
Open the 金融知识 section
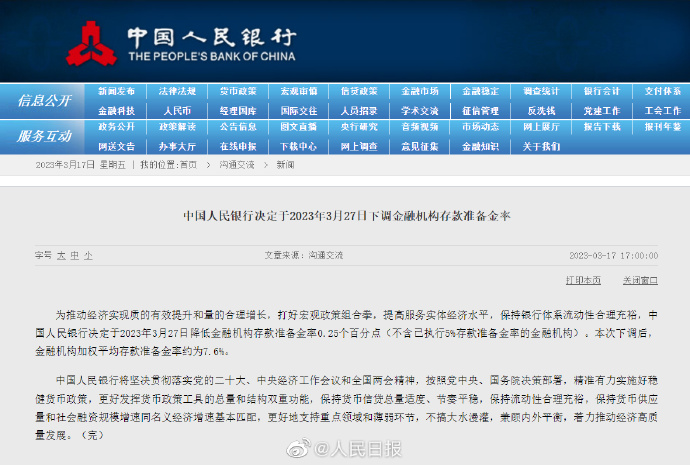coord(481,146)
